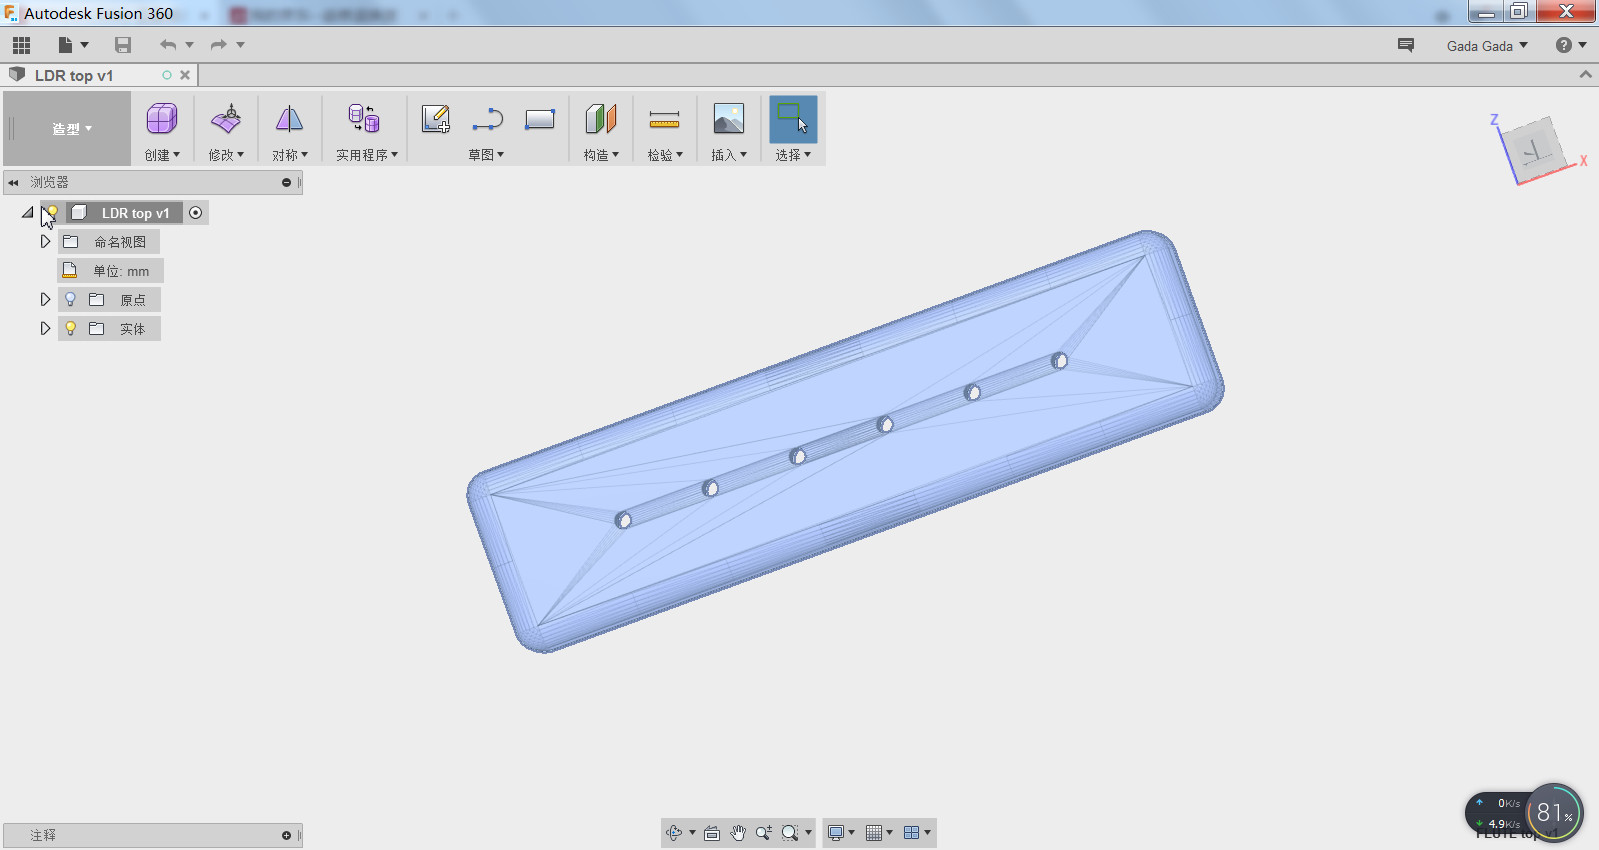Expand the 命名视图 tree node
This screenshot has width=1599, height=850.
tap(45, 241)
